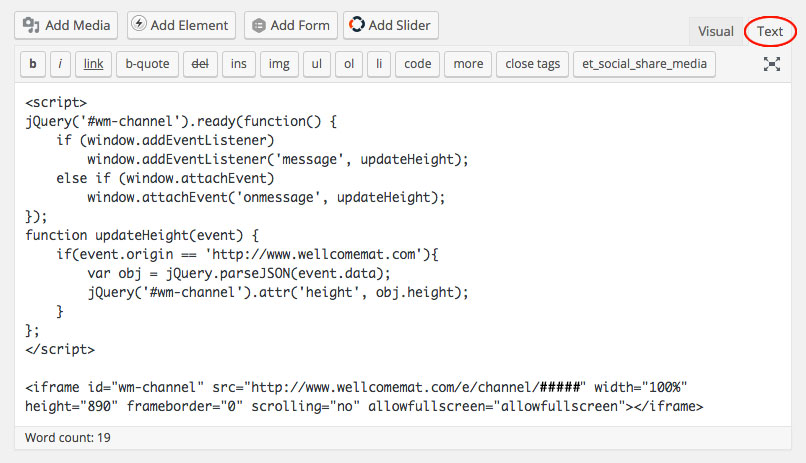Click the Add Slider button
The image size is (806, 463).
click(x=390, y=25)
